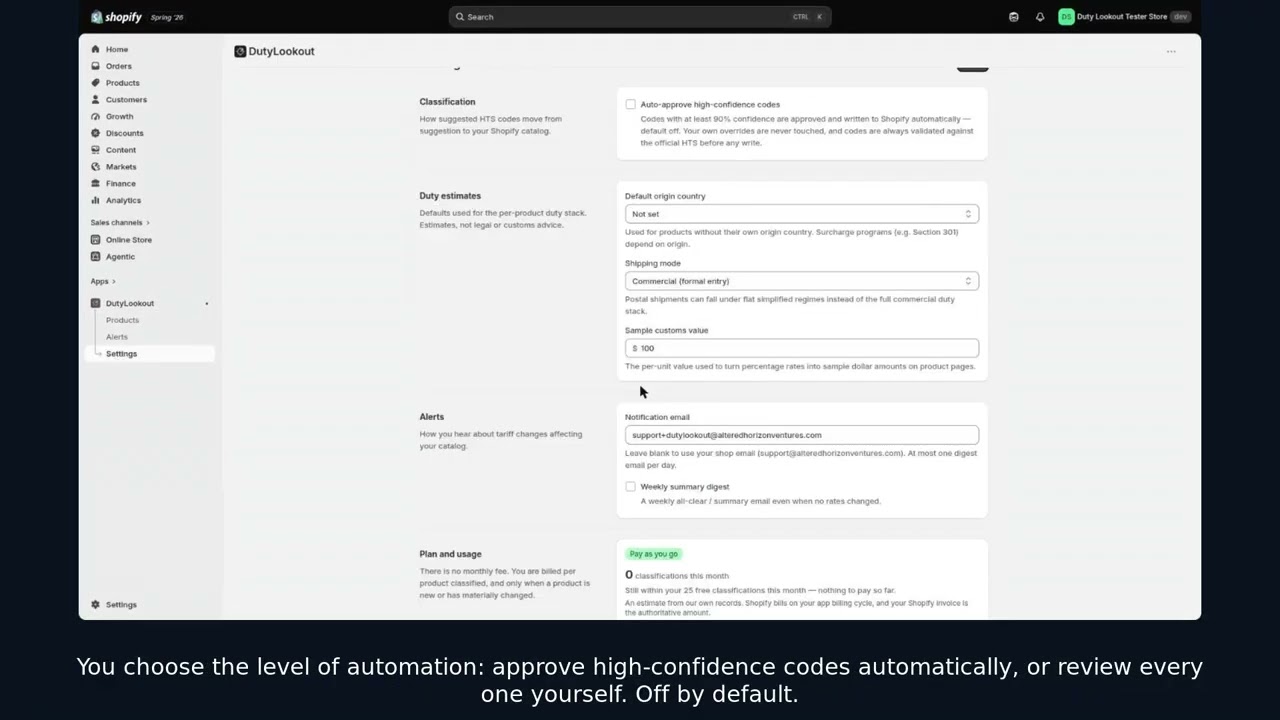Screen dimensions: 1280x720
Task: Open the Duty Lookout Tester Store menu
Action: pos(1125,17)
